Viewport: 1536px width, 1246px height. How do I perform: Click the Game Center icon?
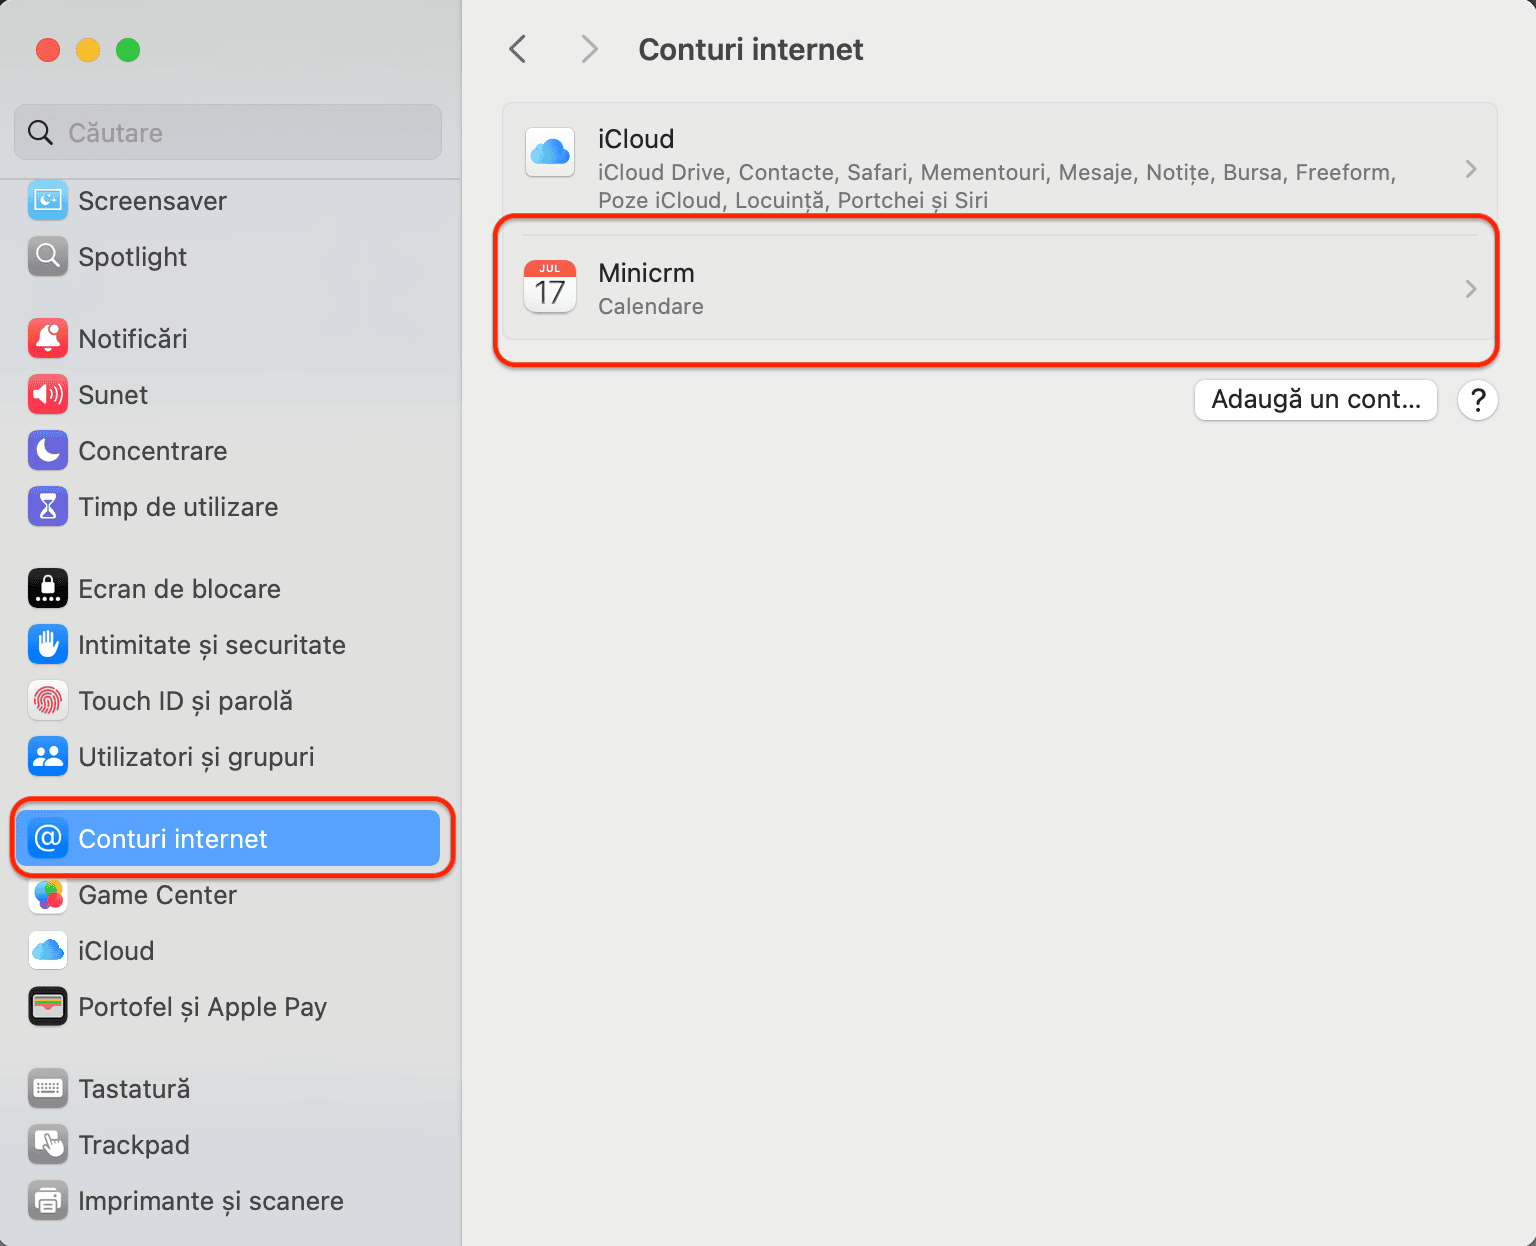point(48,895)
